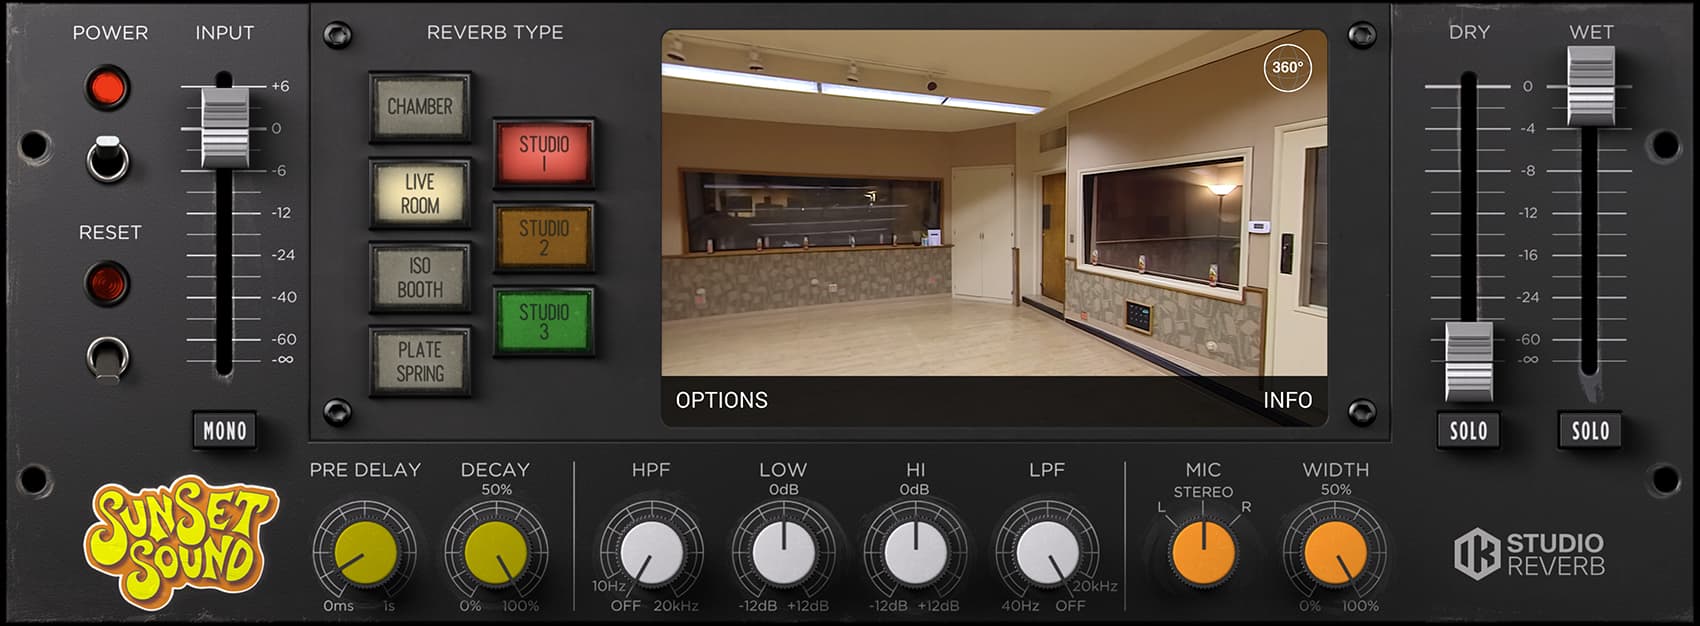Click the white HPF knob

pyautogui.click(x=651, y=553)
